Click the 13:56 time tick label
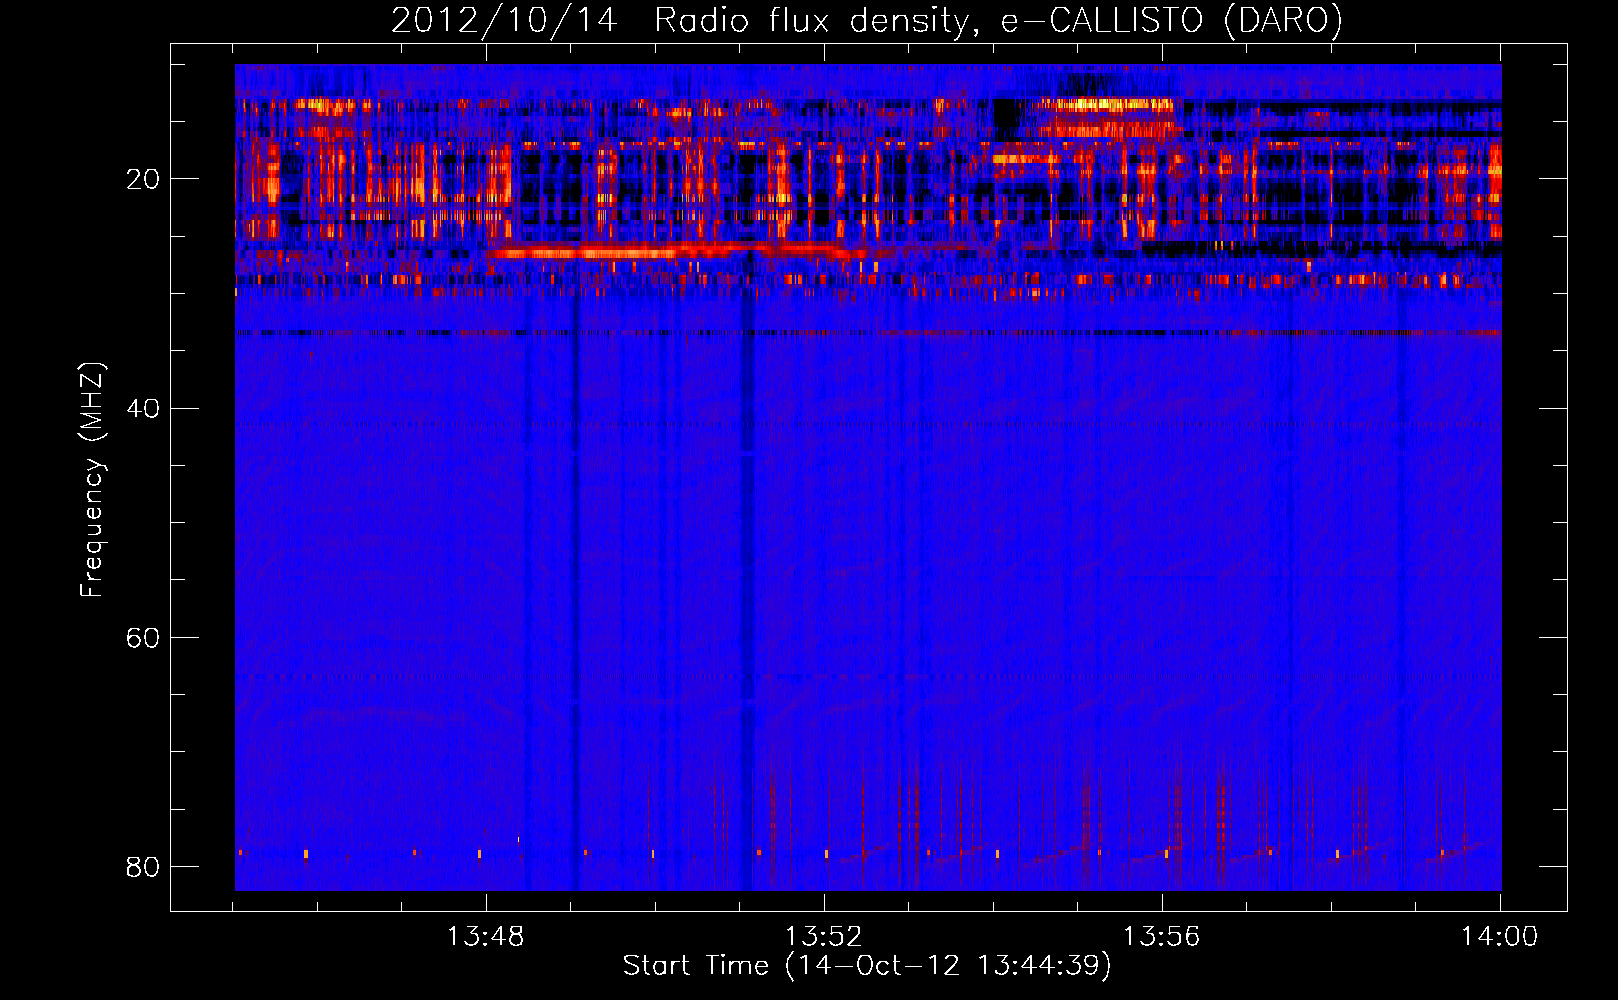Viewport: 1618px width, 1000px height. (1162, 937)
